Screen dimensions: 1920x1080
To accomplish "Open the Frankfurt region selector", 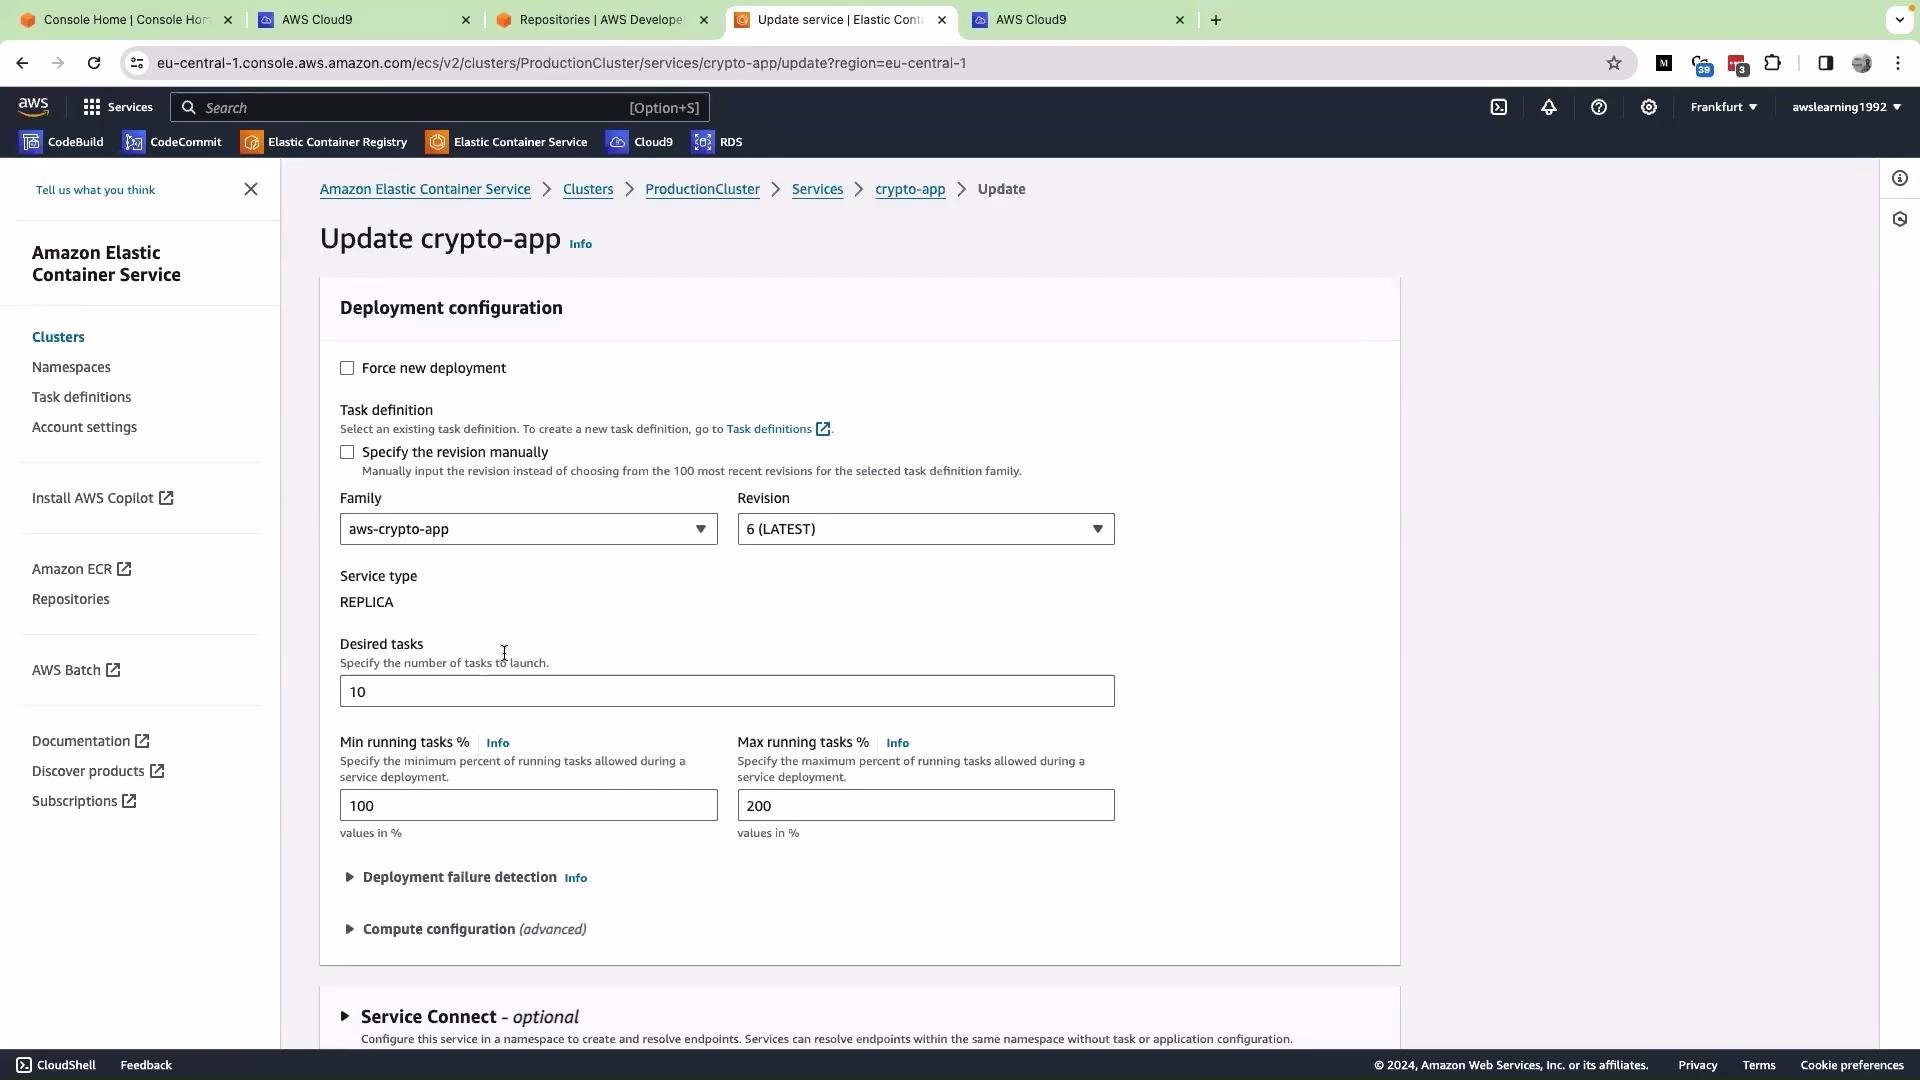I will 1724,107.
